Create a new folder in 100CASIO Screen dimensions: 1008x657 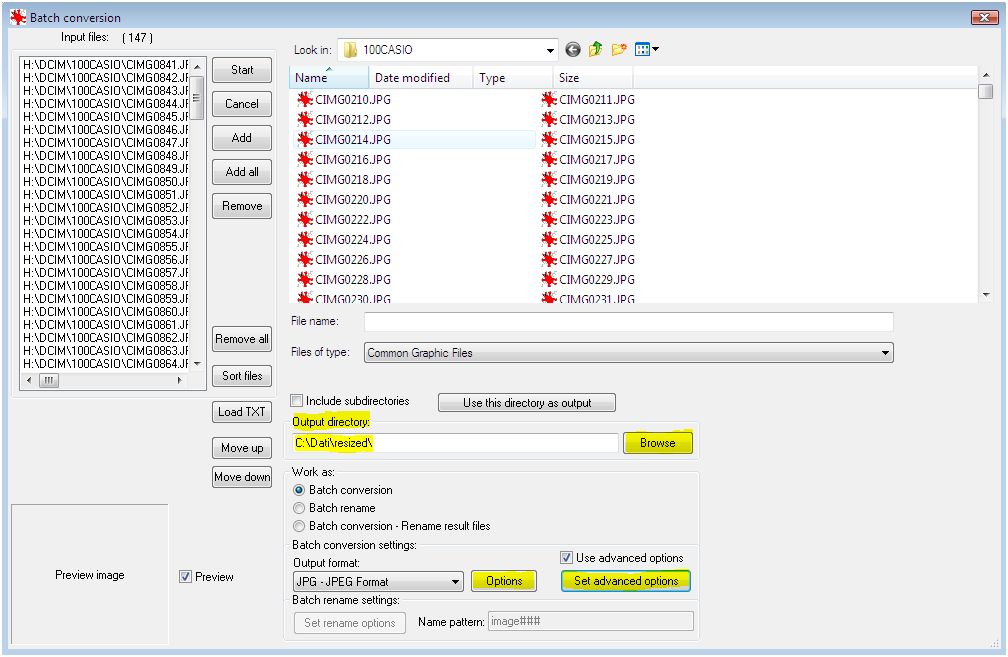point(619,49)
